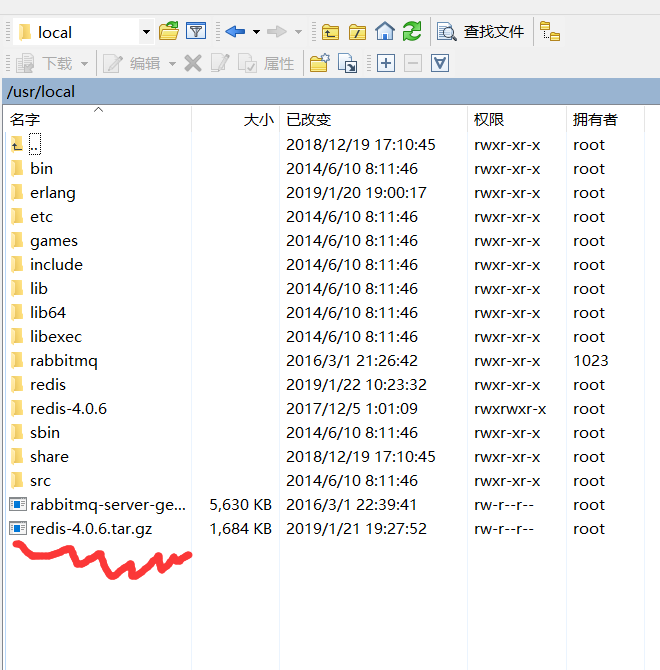Click the forward navigation arrow
660x670 pixels.
coord(276,32)
